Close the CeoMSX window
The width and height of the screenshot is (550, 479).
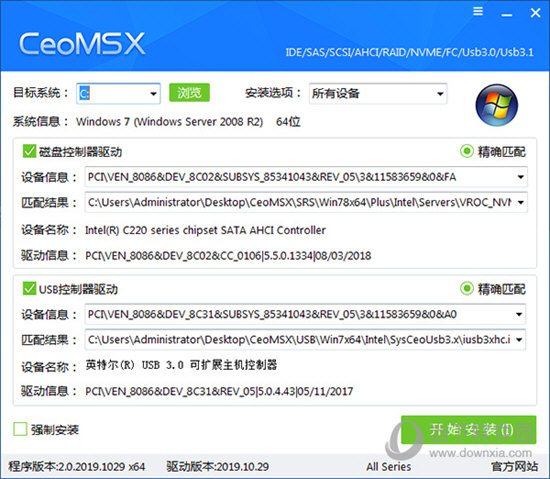click(535, 13)
